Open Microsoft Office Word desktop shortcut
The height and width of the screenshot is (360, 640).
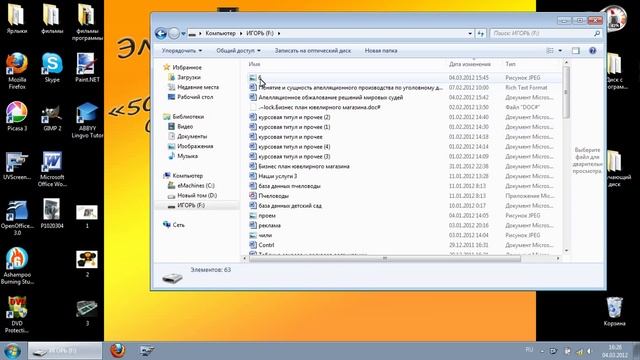pos(52,169)
